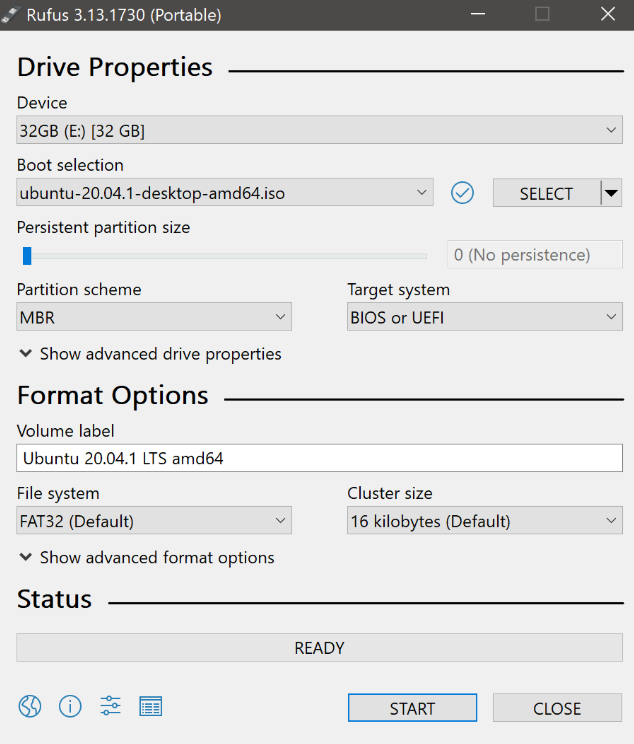This screenshot has width=634, height=744.
Task: Expand Show advanced format options
Action: [147, 558]
